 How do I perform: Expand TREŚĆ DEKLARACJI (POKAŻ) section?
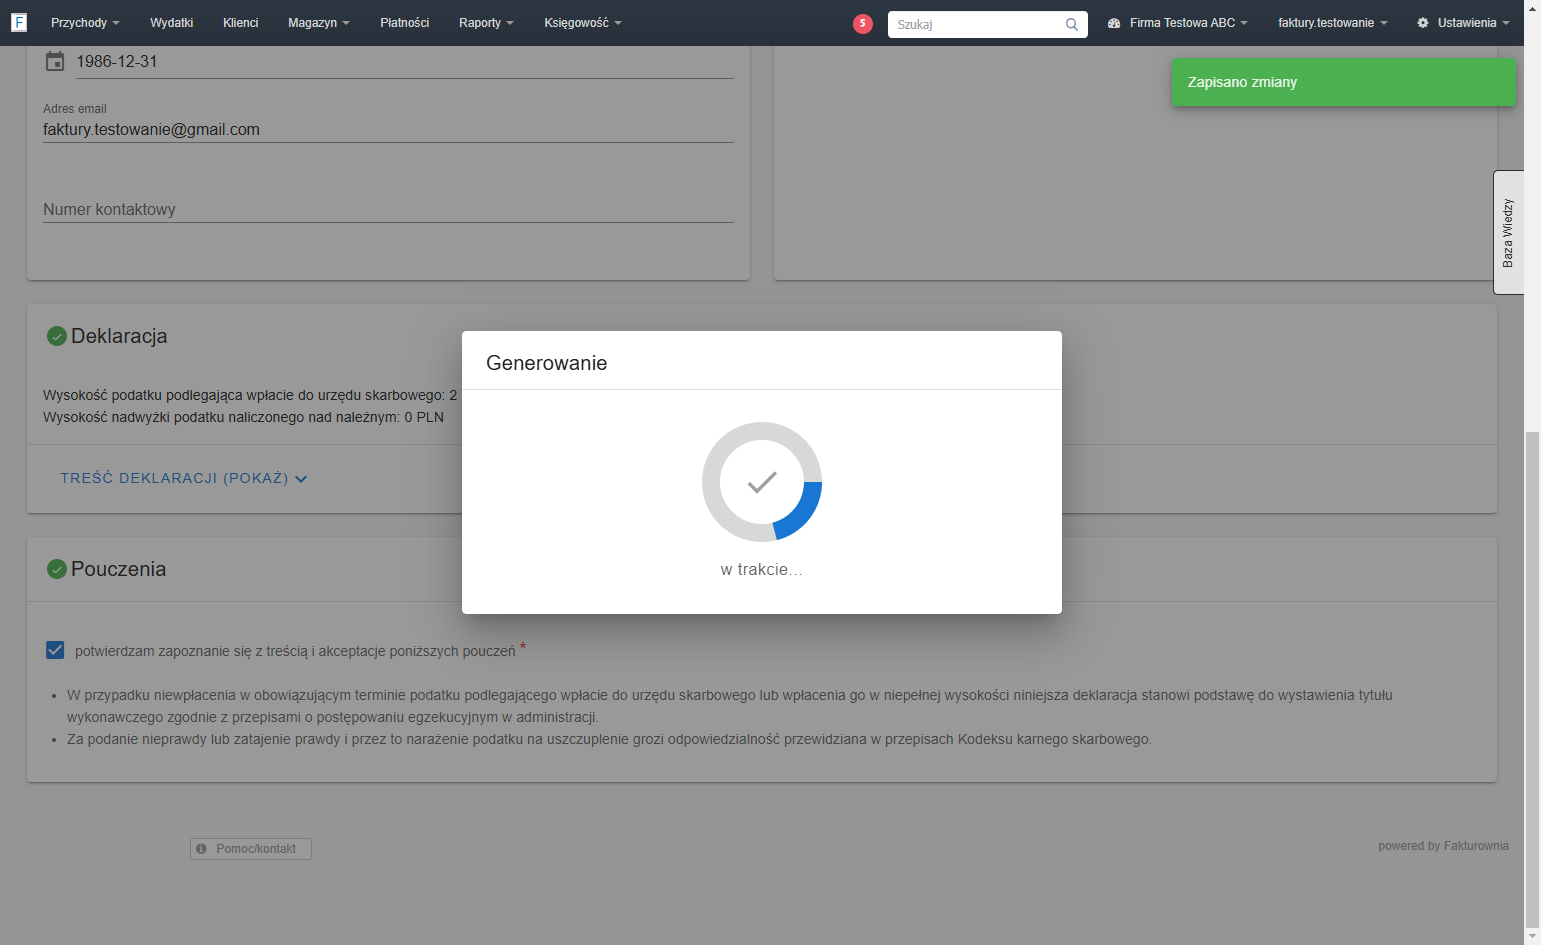click(x=184, y=478)
